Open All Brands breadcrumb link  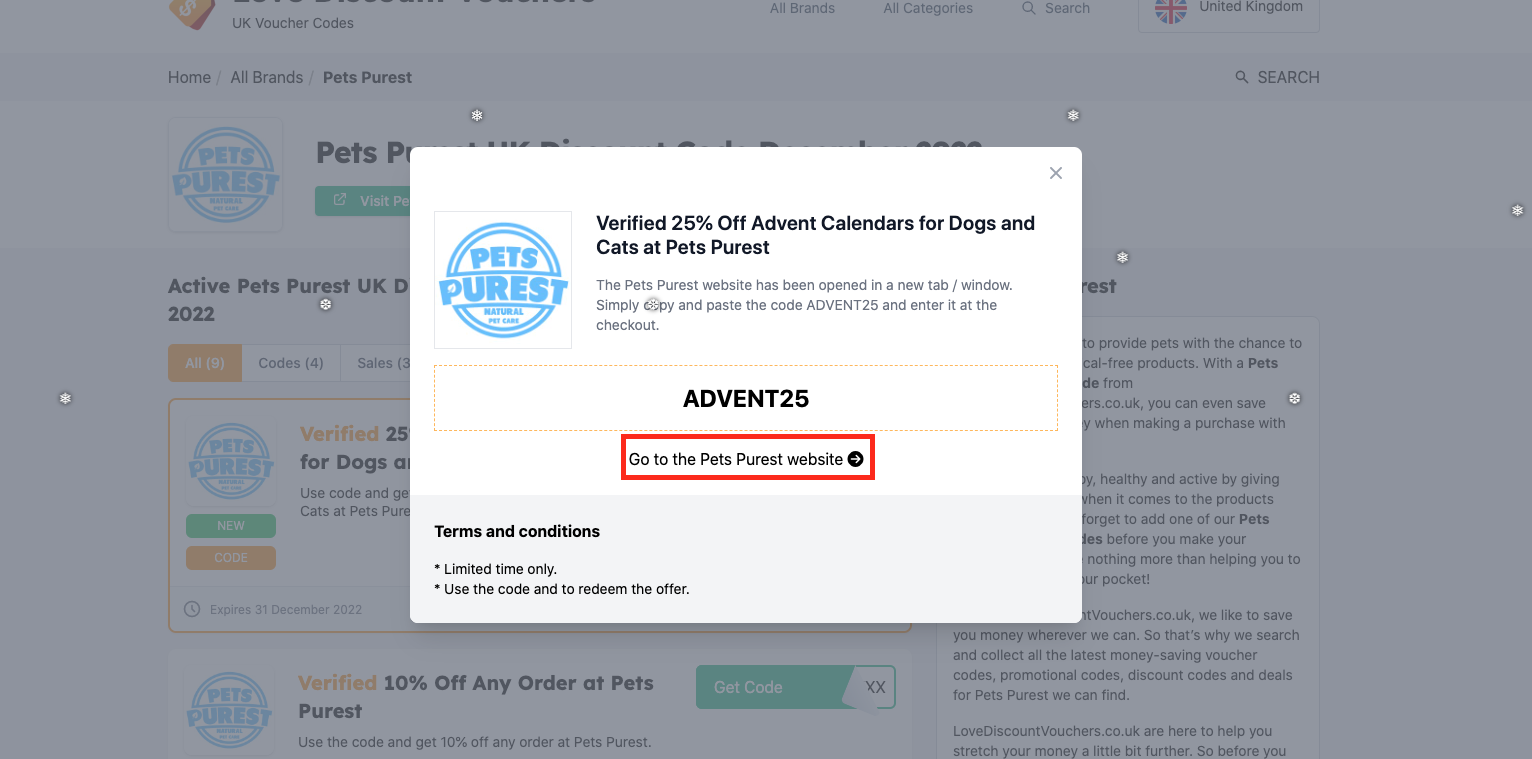(x=266, y=77)
